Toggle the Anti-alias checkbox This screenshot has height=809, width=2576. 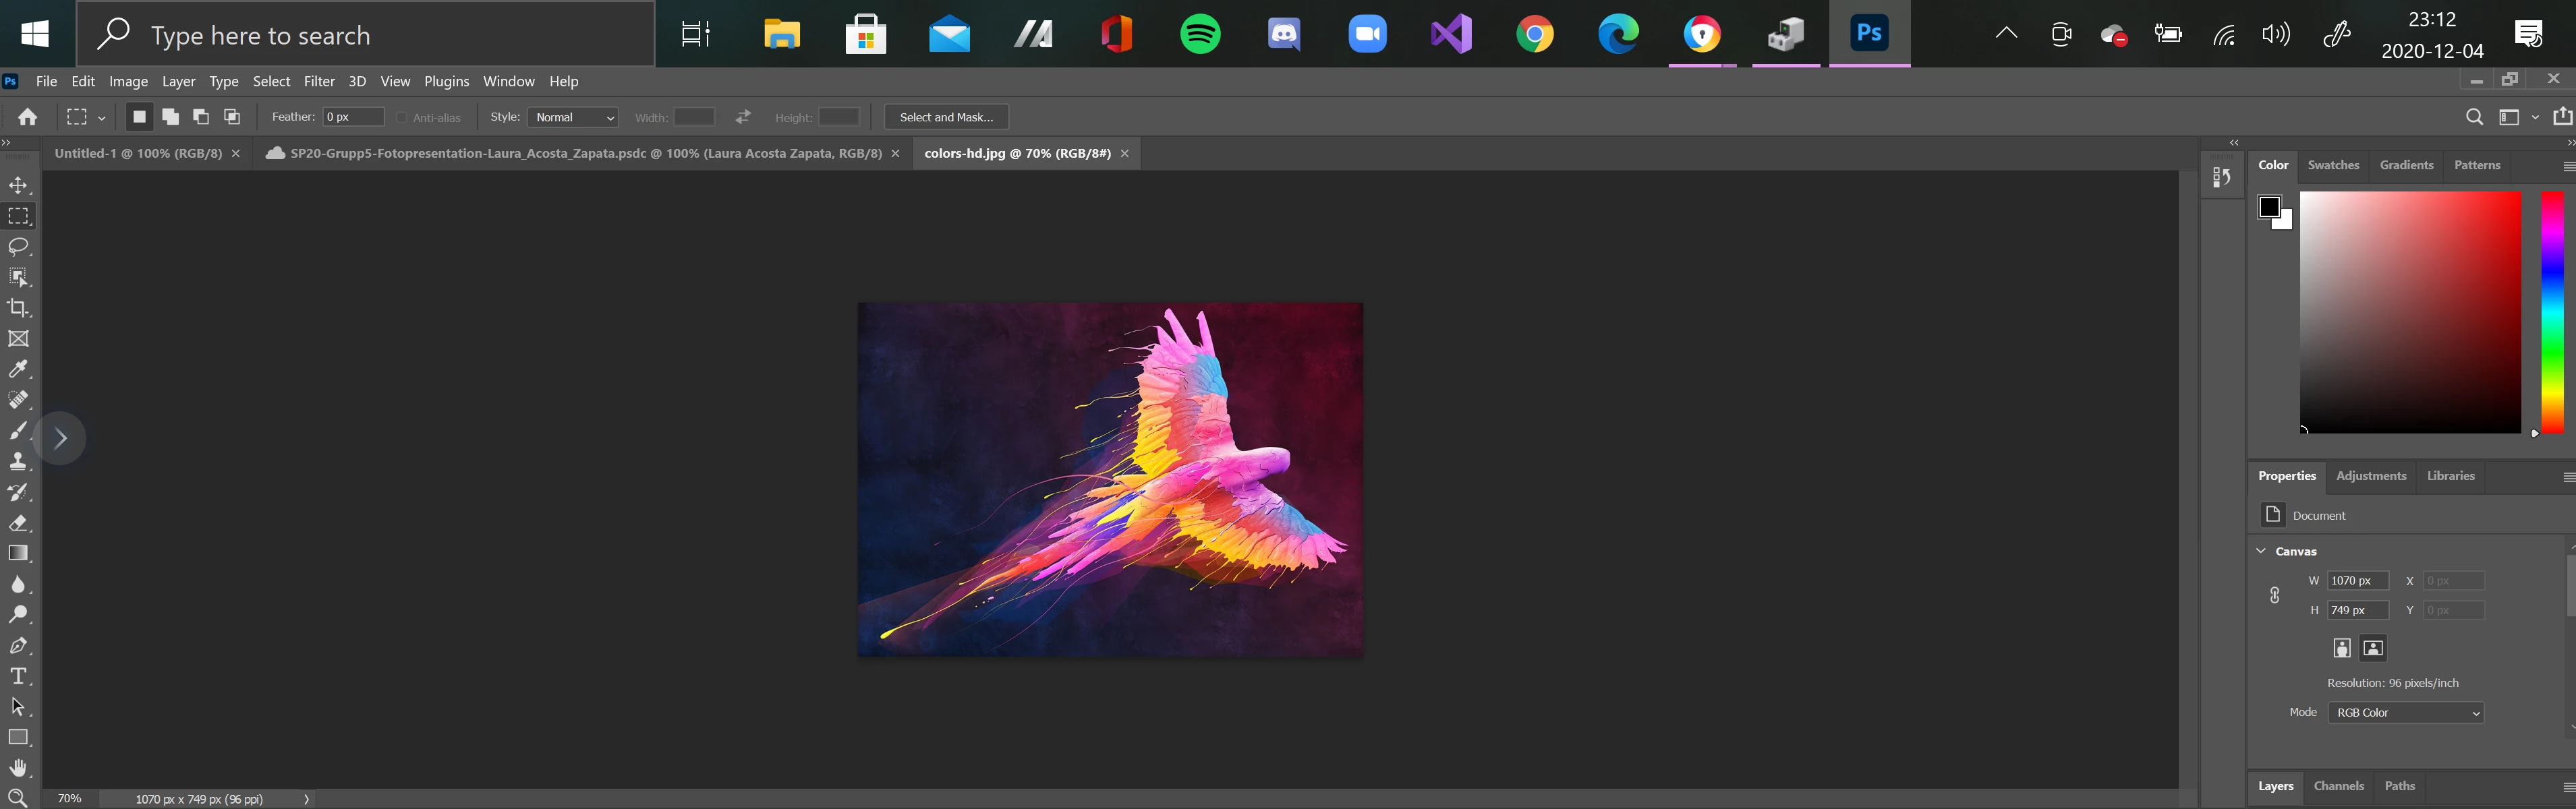click(x=401, y=118)
